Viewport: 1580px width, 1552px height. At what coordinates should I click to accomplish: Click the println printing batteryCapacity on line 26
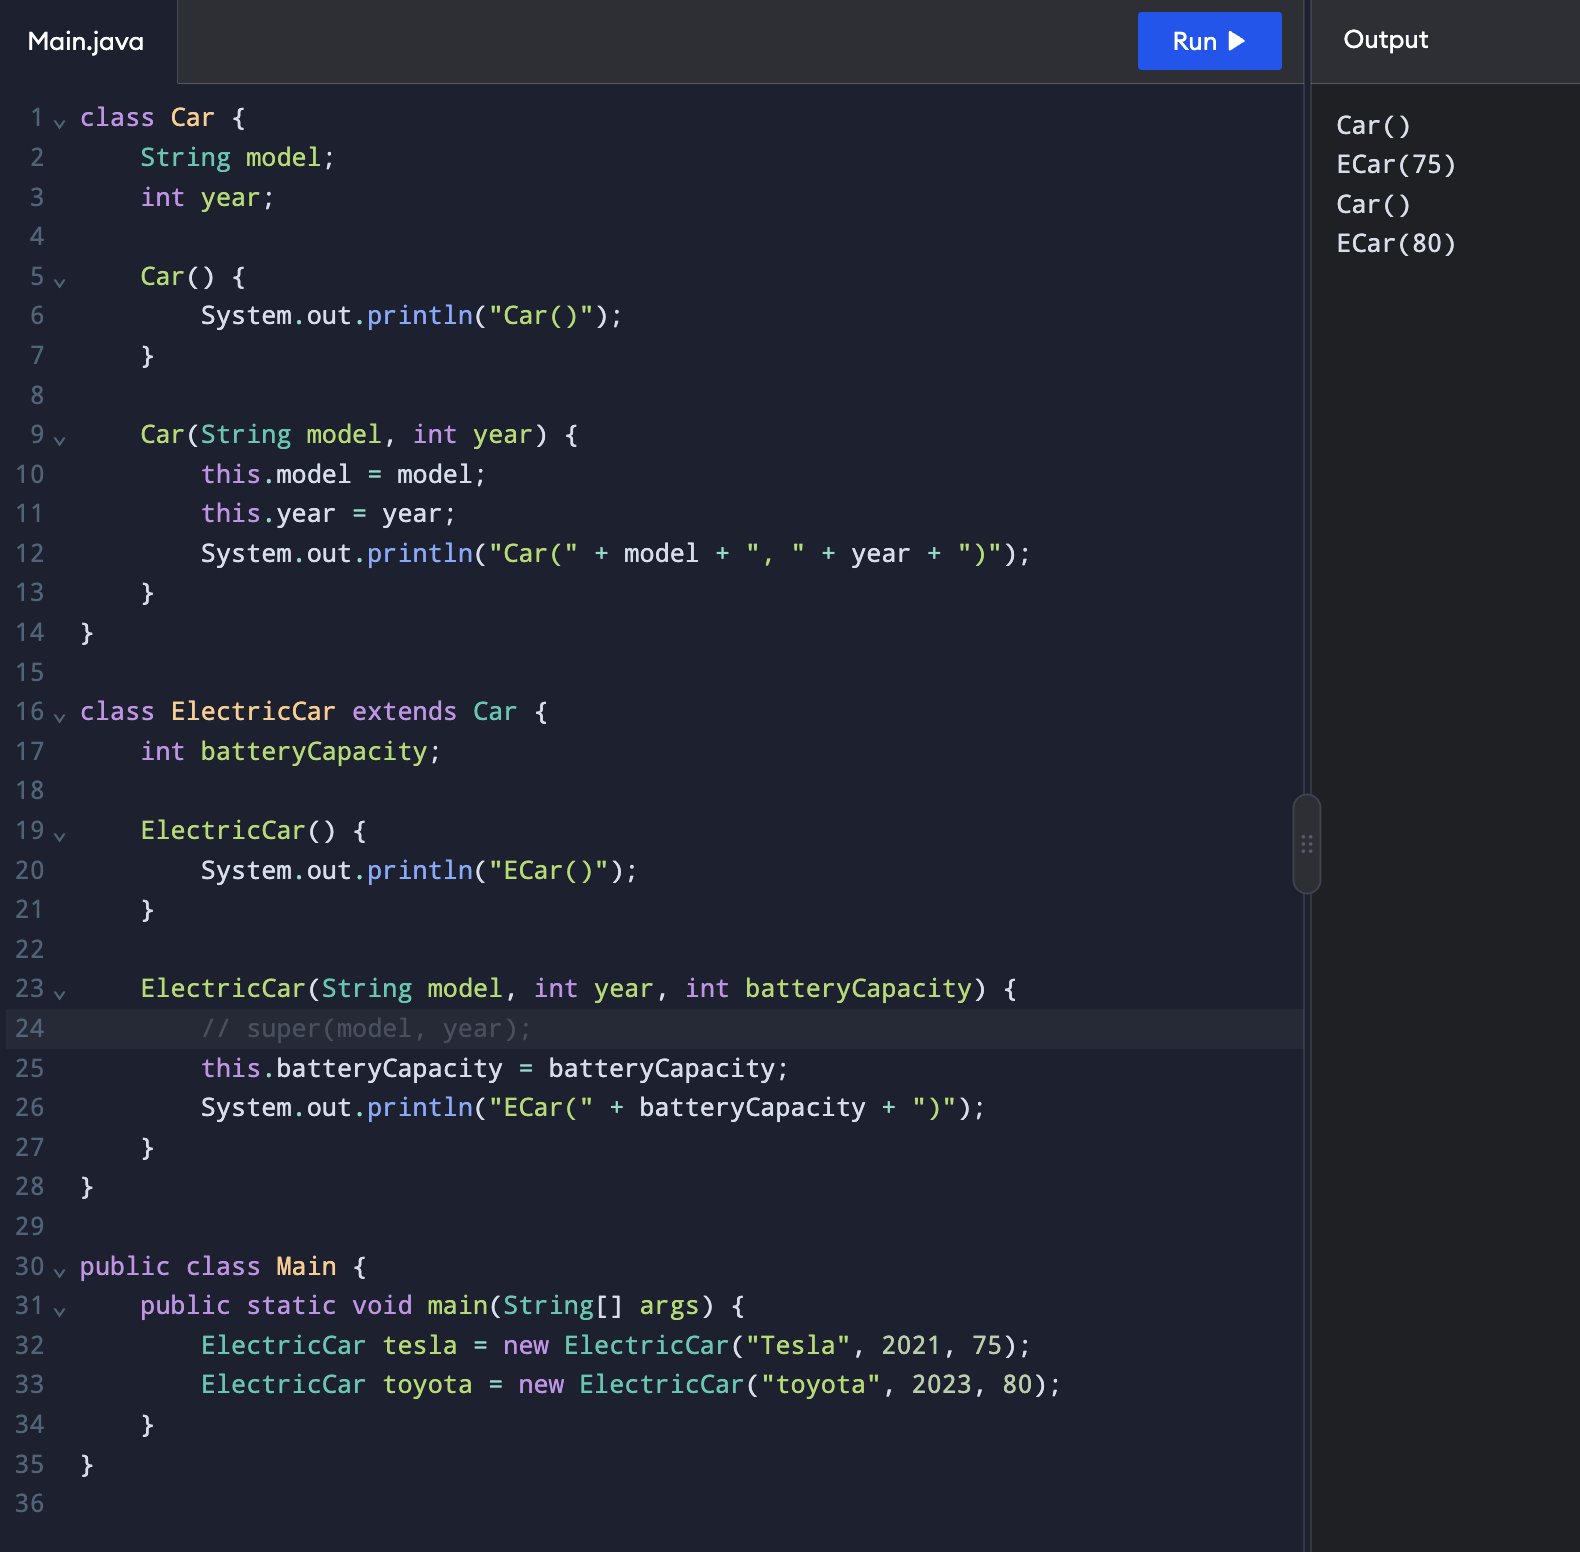pos(593,1107)
